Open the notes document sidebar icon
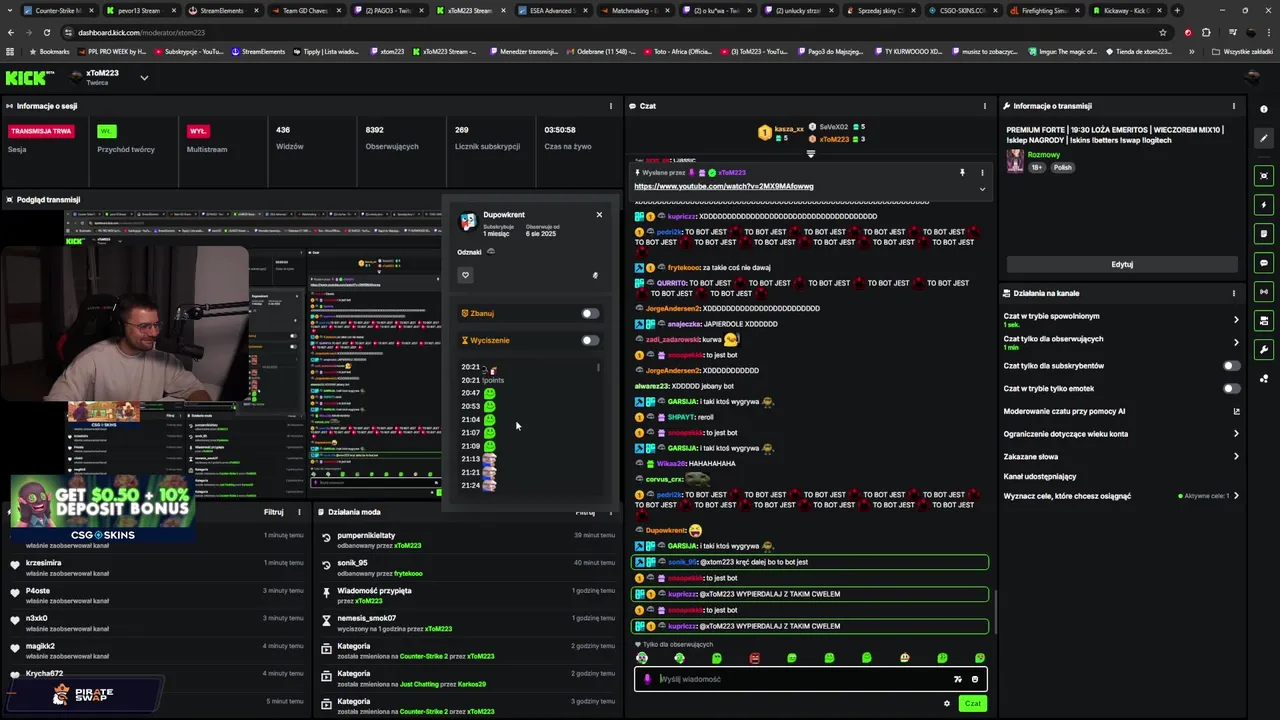The image size is (1280, 720). 1264,234
